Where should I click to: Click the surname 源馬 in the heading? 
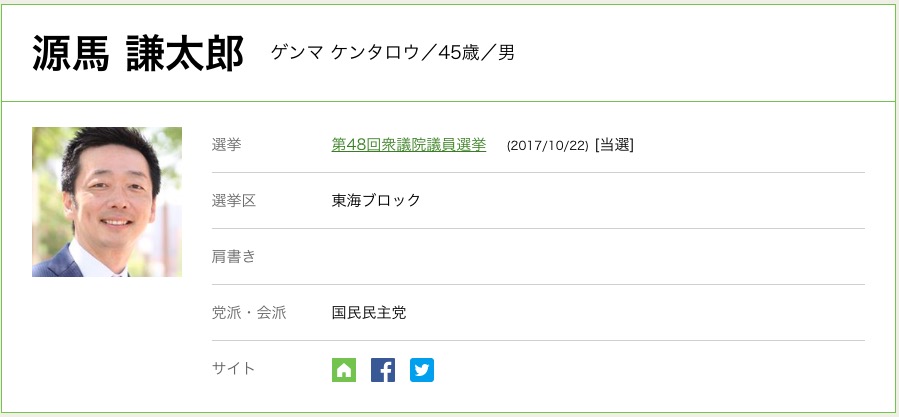(x=69, y=54)
